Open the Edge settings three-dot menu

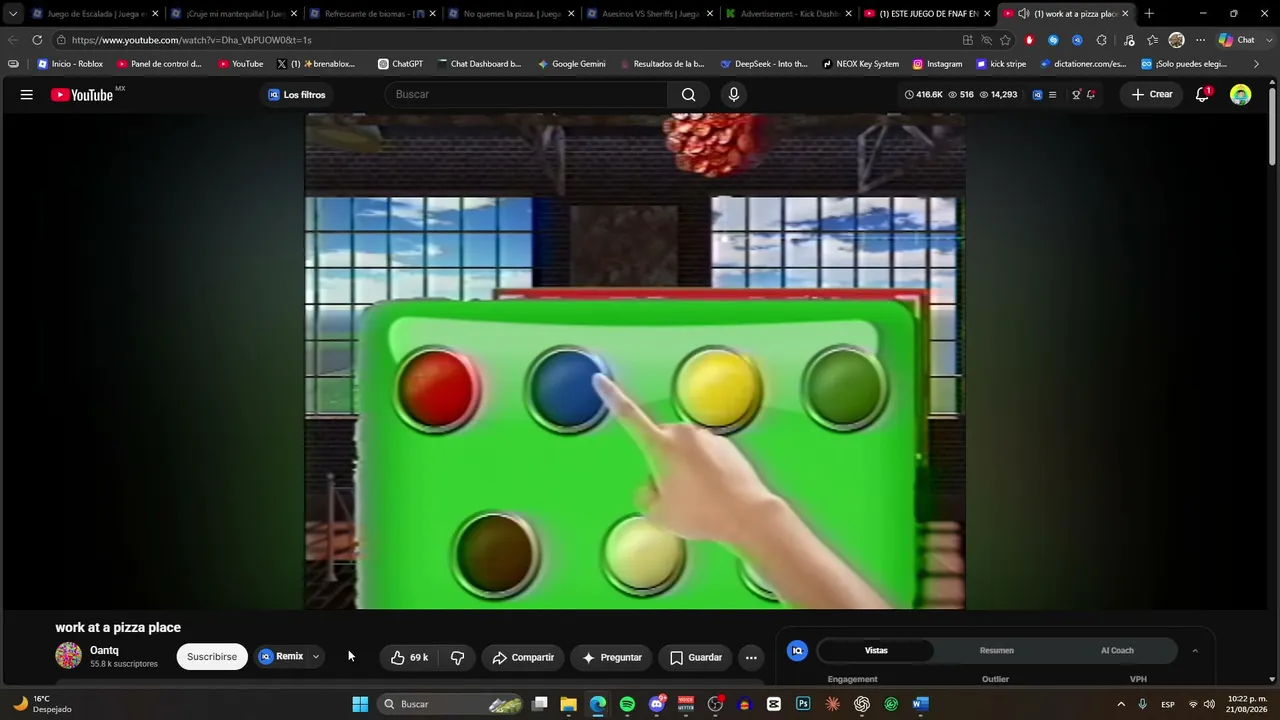(x=1200, y=40)
